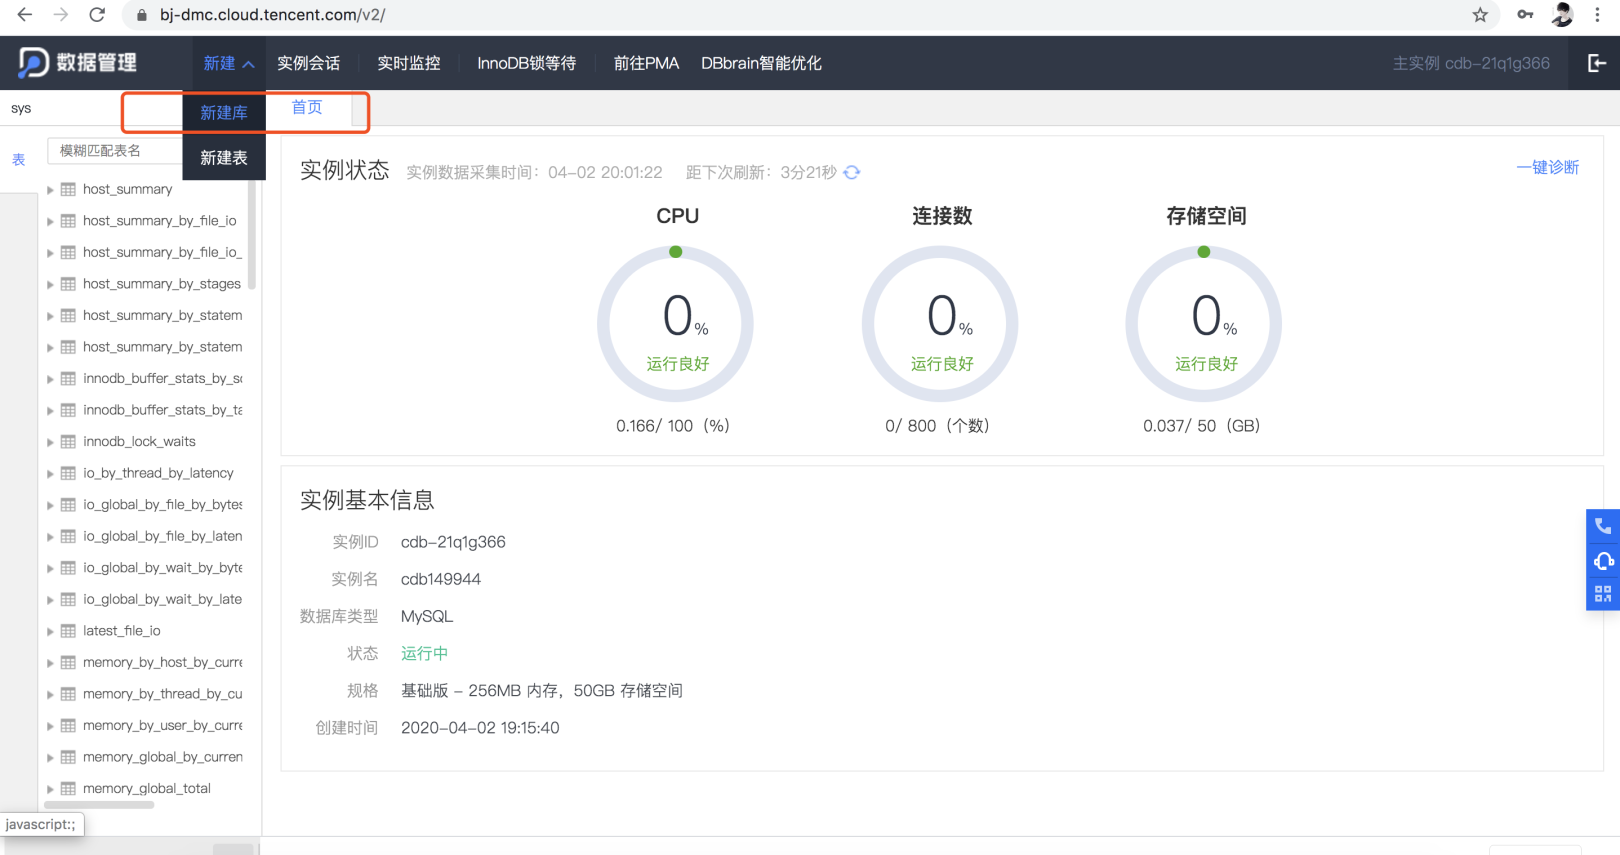Show the QR code floating icon
The height and width of the screenshot is (855, 1620).
coord(1603,594)
